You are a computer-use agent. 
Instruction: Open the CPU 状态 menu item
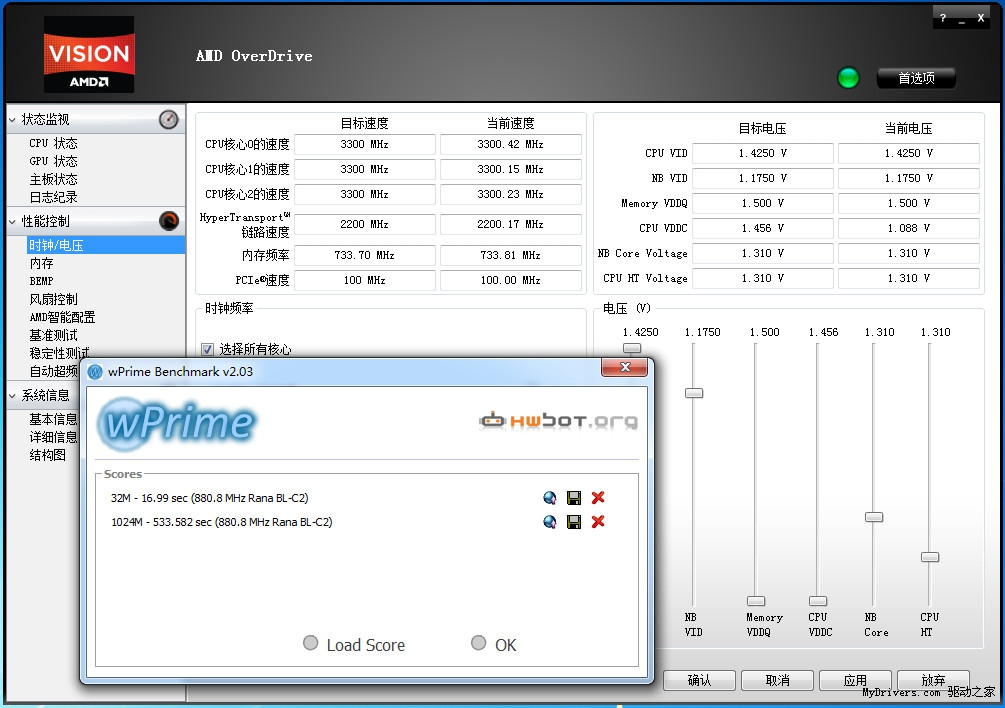(x=53, y=143)
